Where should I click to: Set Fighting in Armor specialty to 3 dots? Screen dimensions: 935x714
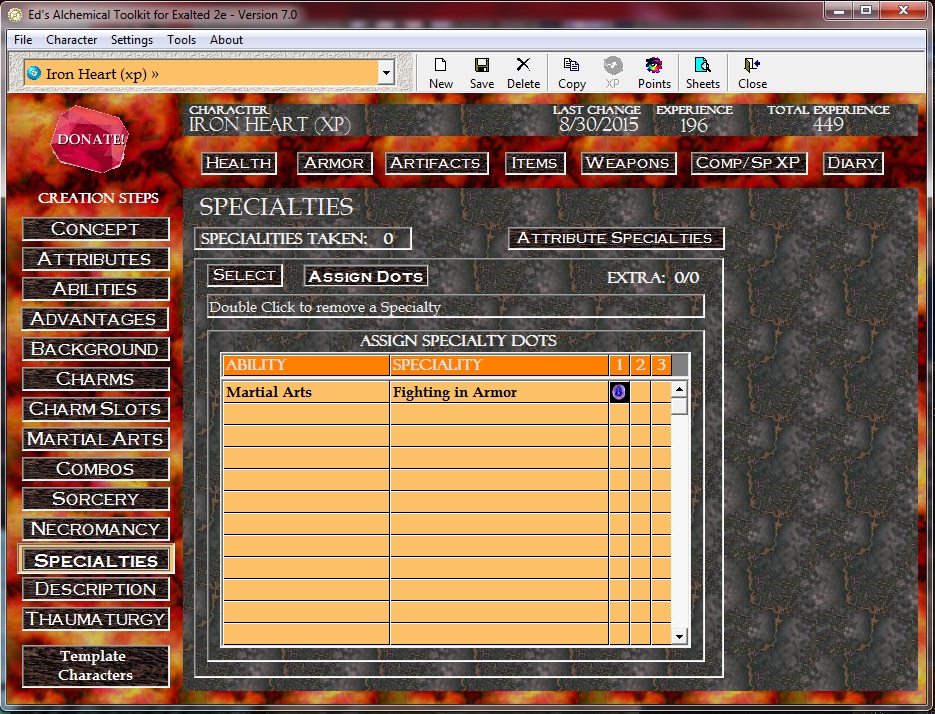(x=661, y=392)
